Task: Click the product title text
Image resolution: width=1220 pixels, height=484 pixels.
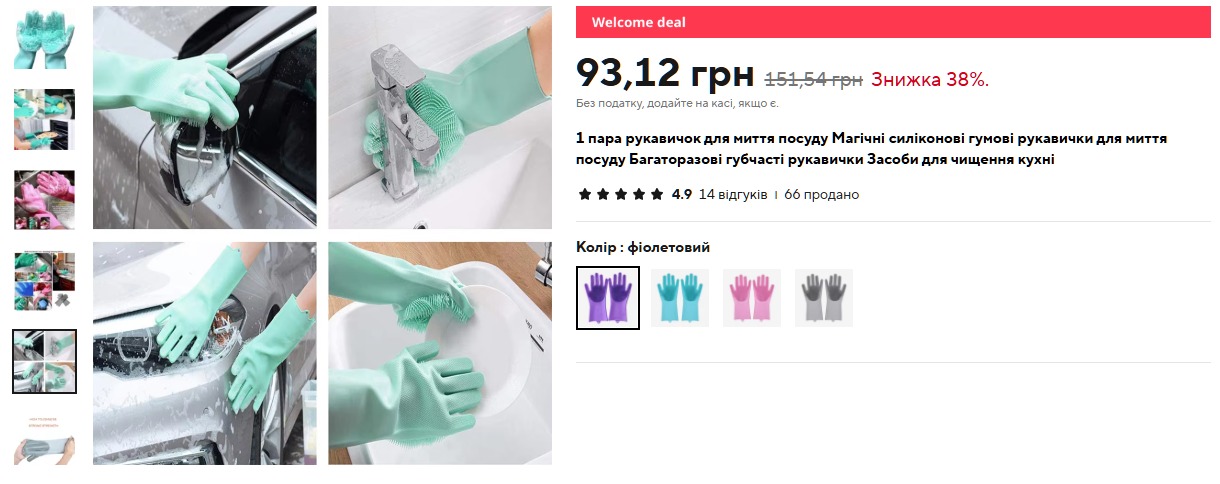Action: tap(872, 149)
